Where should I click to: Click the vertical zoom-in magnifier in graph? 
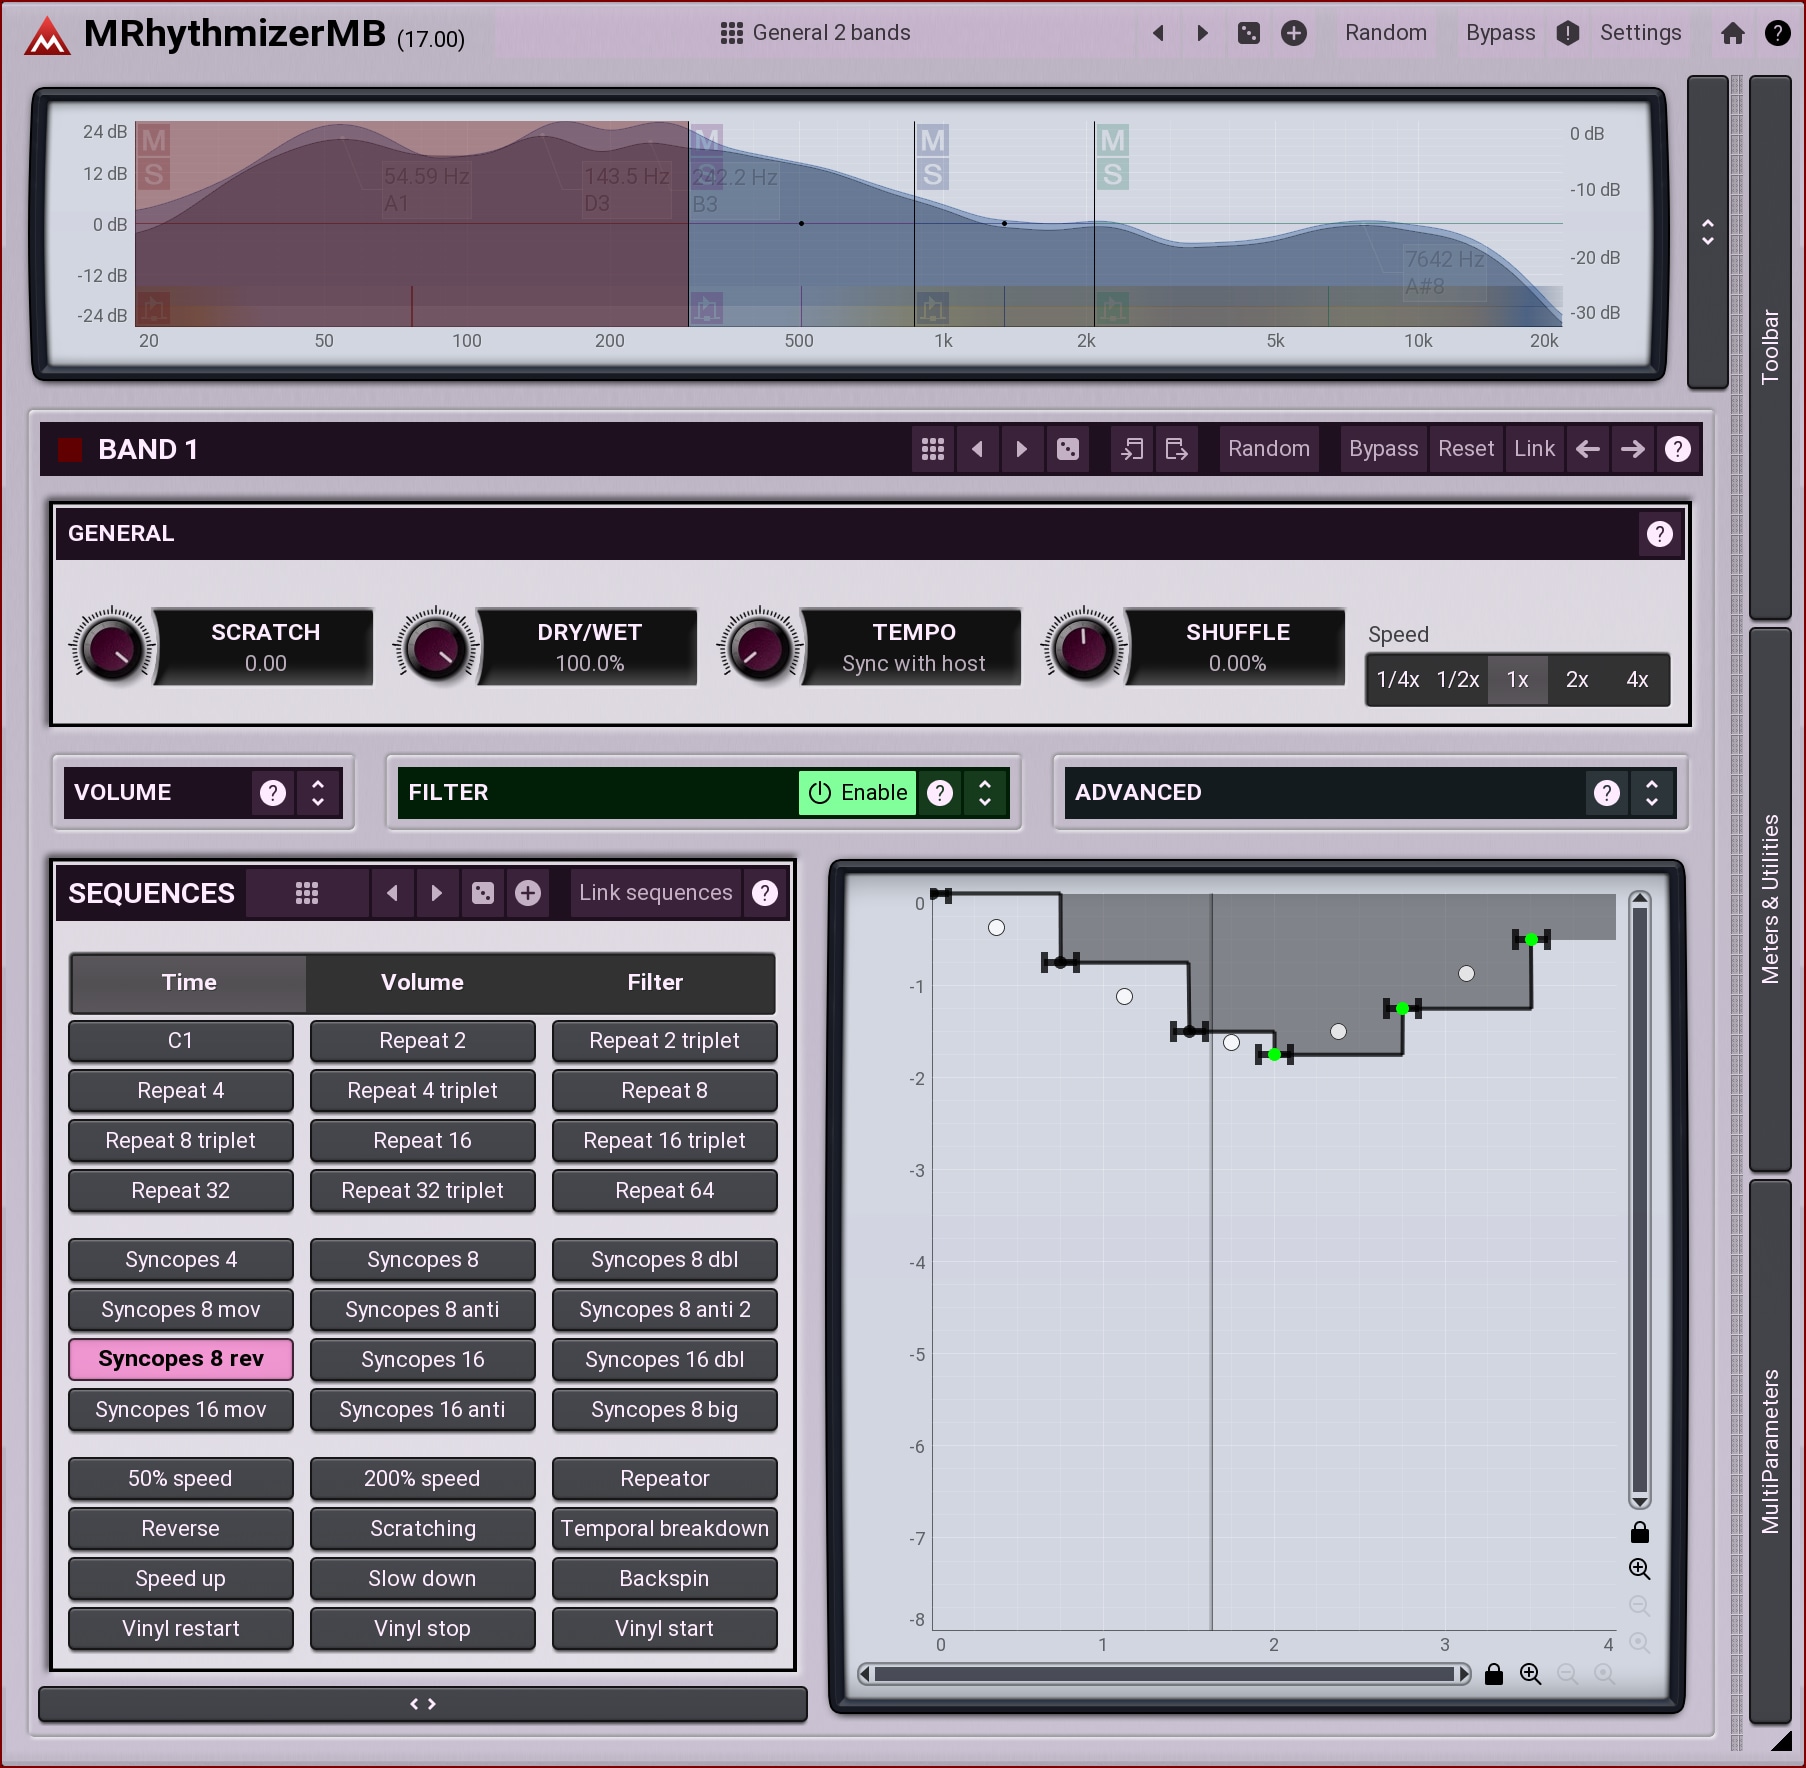1639,1568
